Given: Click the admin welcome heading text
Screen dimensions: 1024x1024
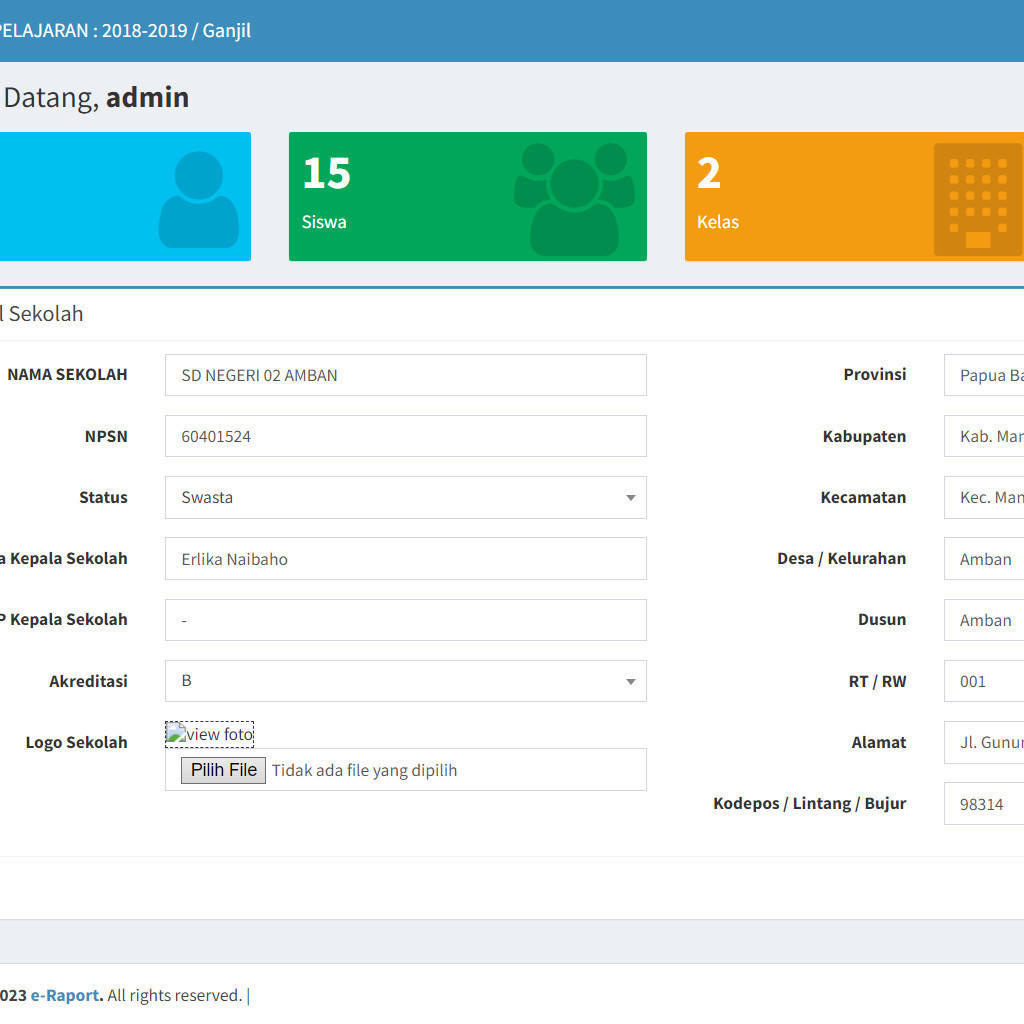Looking at the screenshot, I should point(148,97).
